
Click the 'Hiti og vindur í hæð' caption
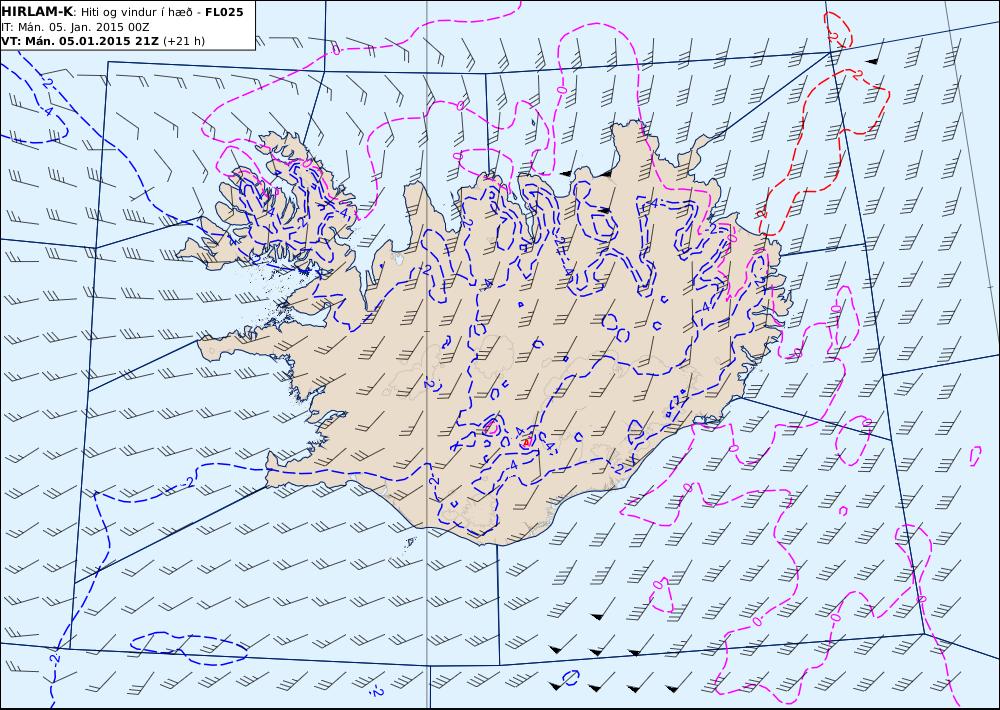pyautogui.click(x=137, y=12)
